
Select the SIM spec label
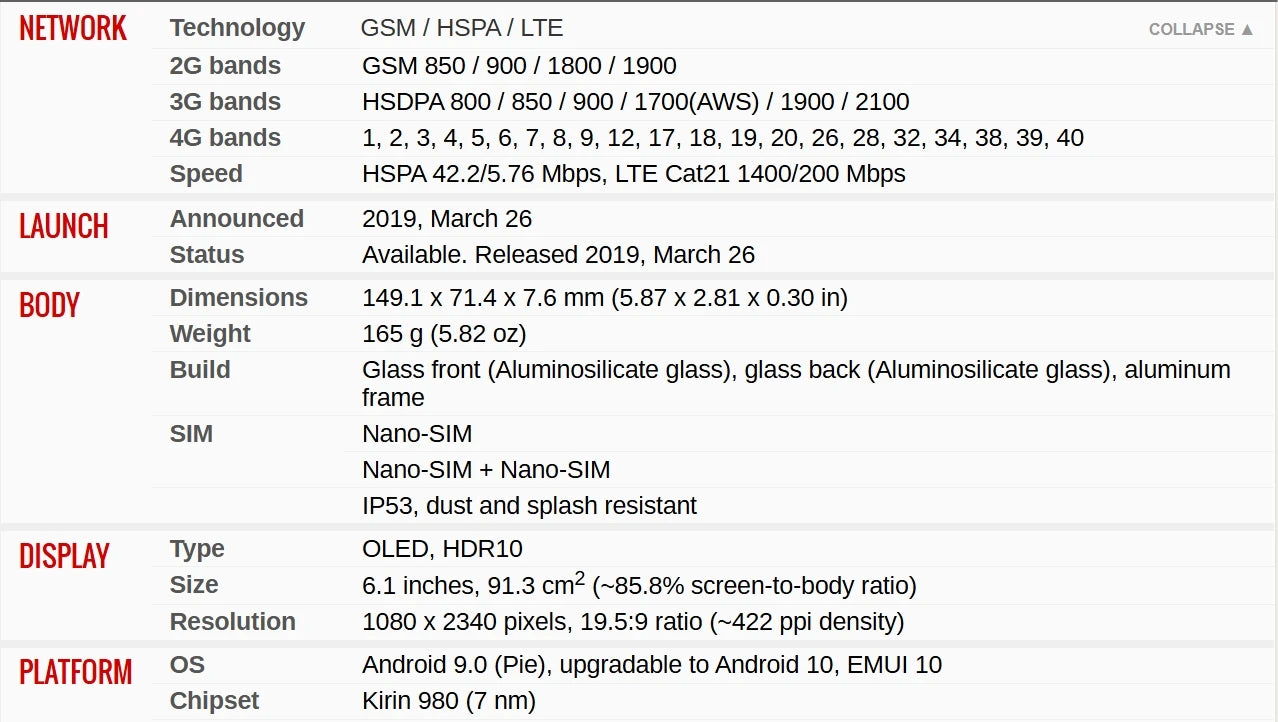pyautogui.click(x=191, y=433)
